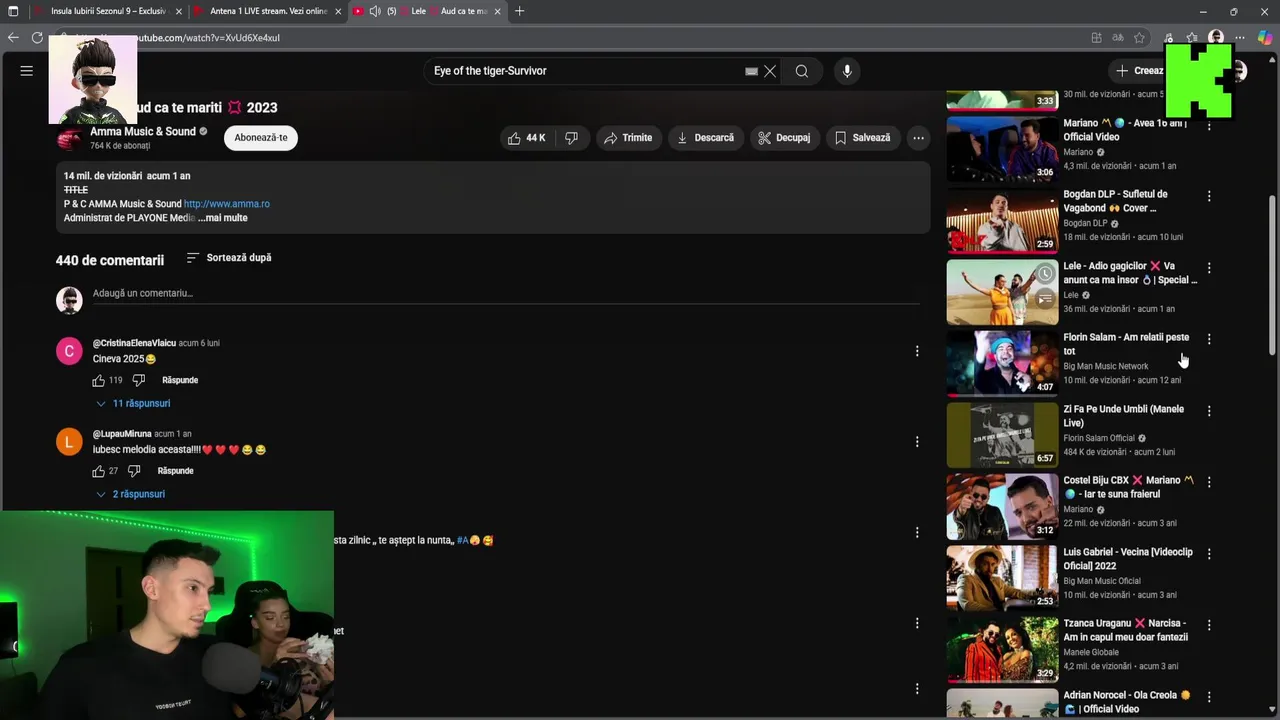Reload the page with refresh icon
The height and width of the screenshot is (720, 1280).
[37, 38]
